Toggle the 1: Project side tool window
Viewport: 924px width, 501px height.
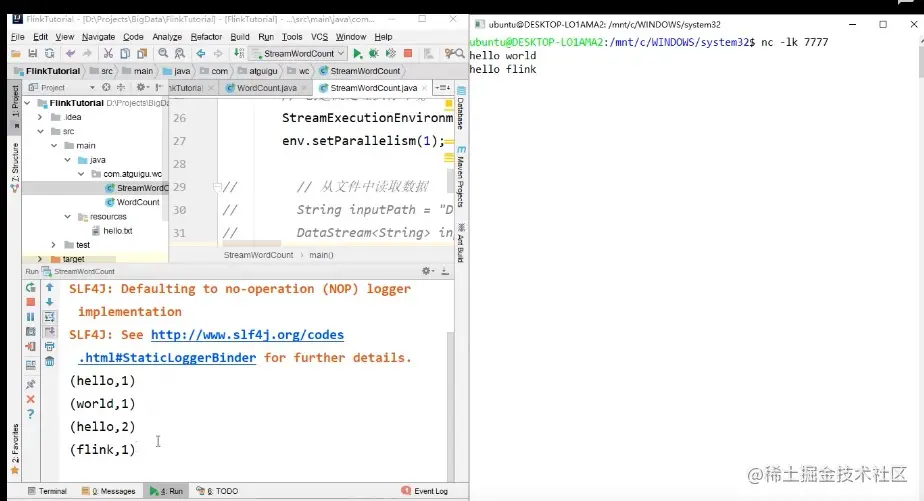point(15,106)
